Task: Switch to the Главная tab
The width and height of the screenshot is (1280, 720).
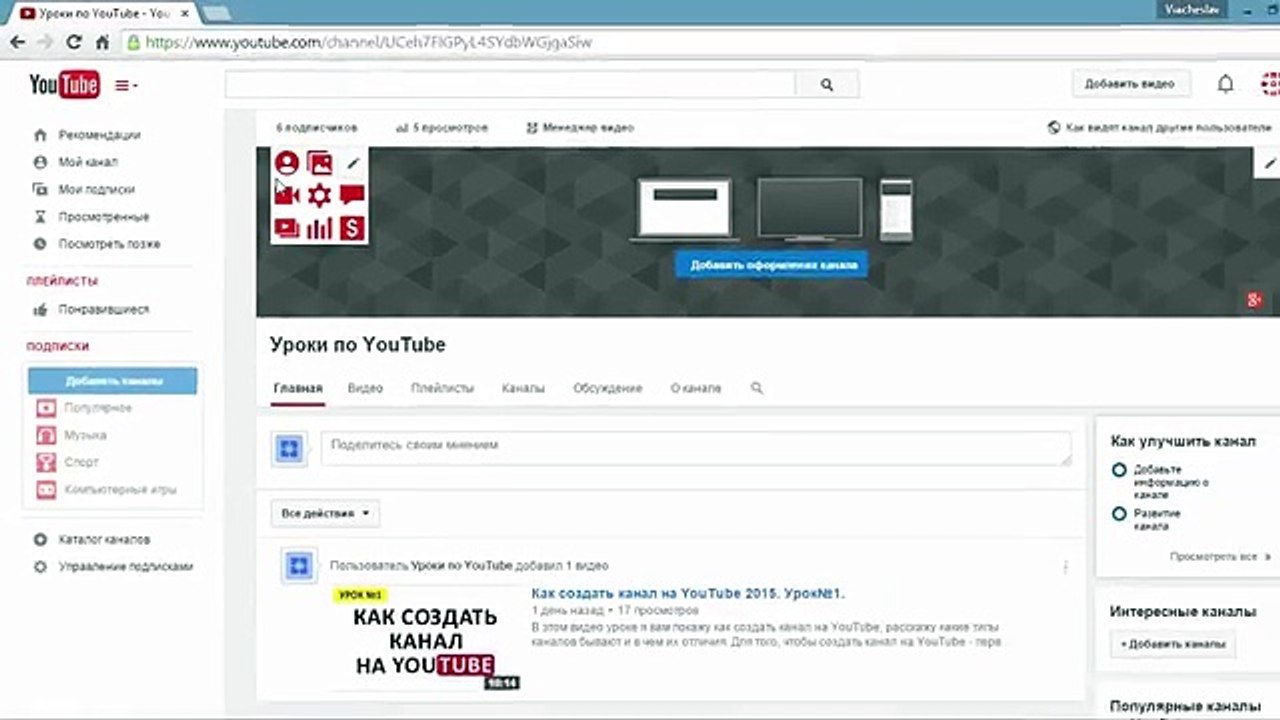Action: coord(298,388)
